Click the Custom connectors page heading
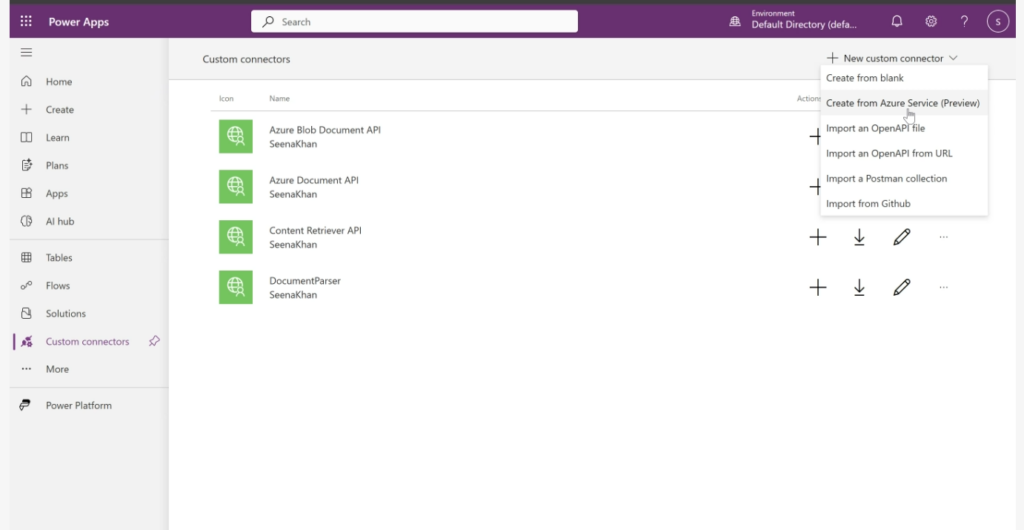This screenshot has width=1024, height=530. (x=246, y=59)
